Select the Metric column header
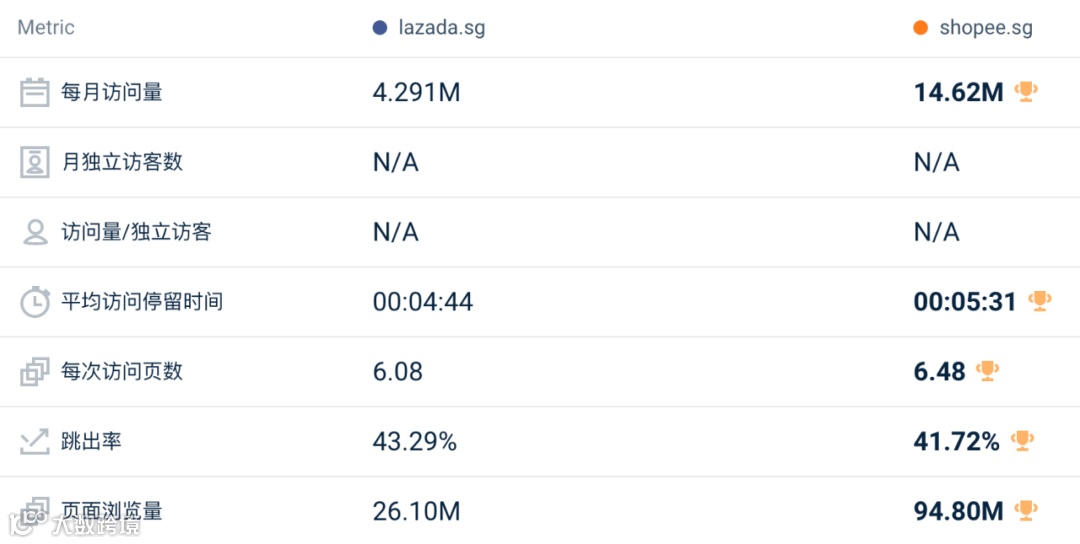 pyautogui.click(x=46, y=28)
